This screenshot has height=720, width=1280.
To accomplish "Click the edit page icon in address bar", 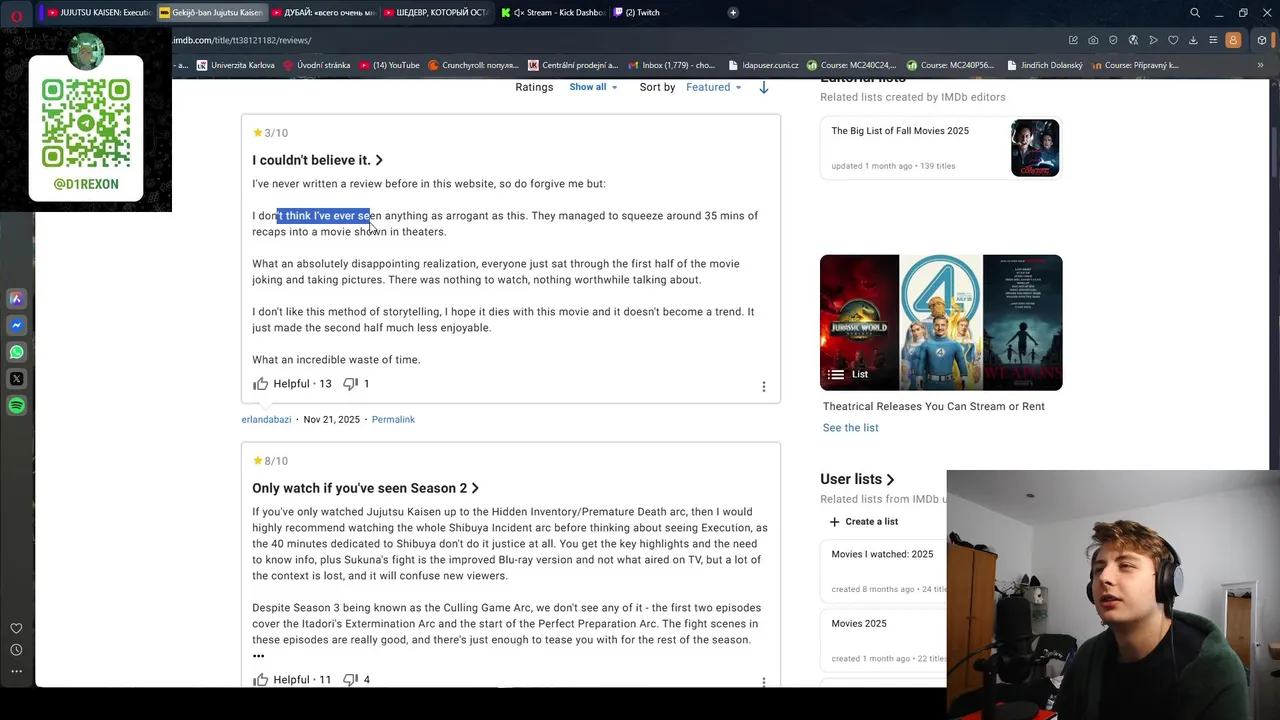I will (x=1073, y=40).
